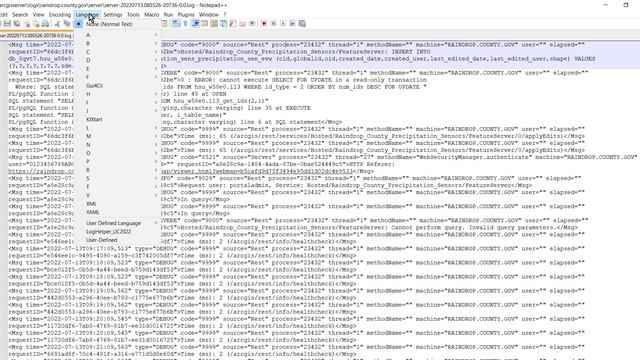Click the Stop Recording macro icon

(x=273, y=24)
